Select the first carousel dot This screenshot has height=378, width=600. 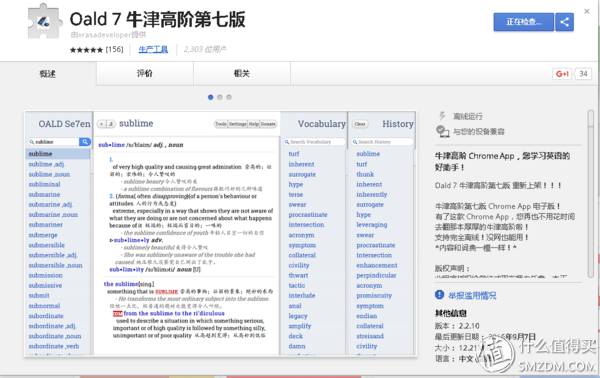210,97
